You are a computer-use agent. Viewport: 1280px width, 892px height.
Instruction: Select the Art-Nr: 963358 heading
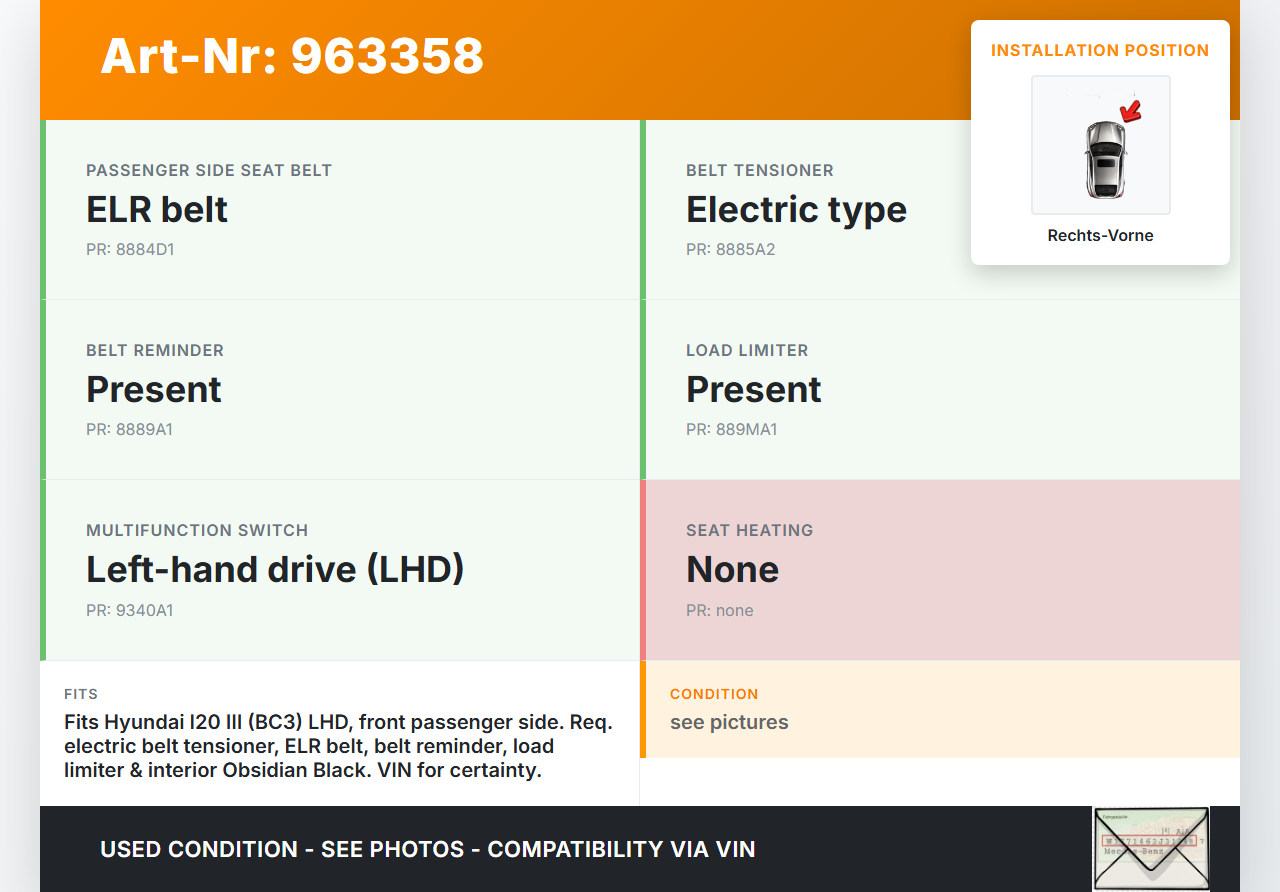pyautogui.click(x=292, y=56)
